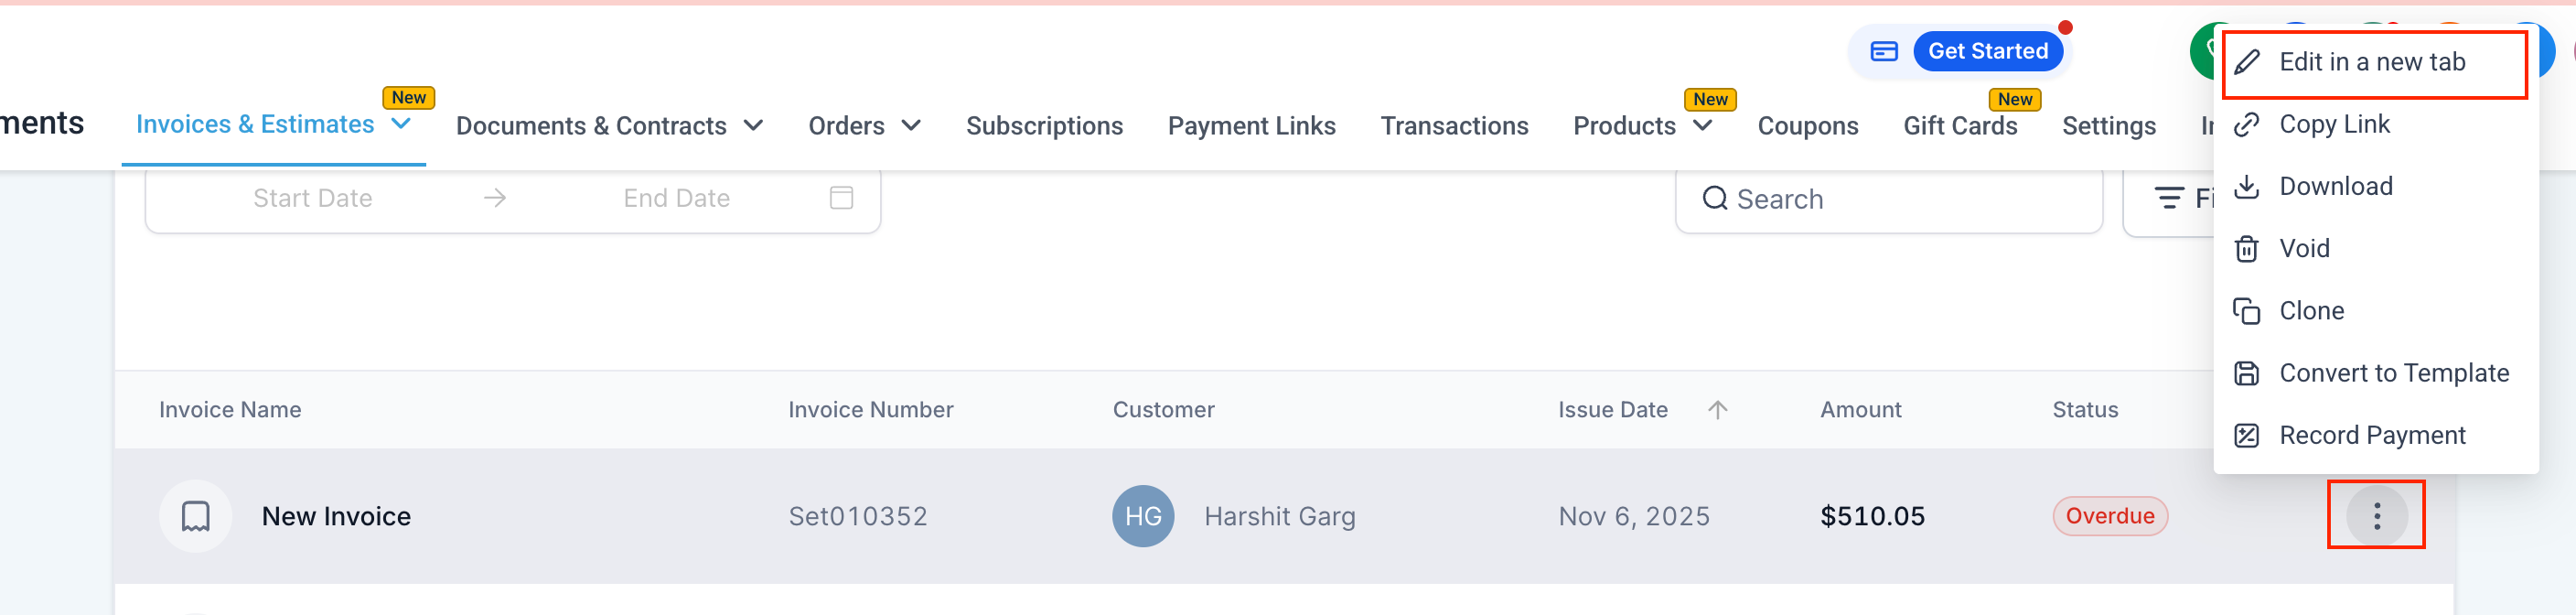The width and height of the screenshot is (2576, 615).
Task: Click into the Search field
Action: pos(1900,199)
